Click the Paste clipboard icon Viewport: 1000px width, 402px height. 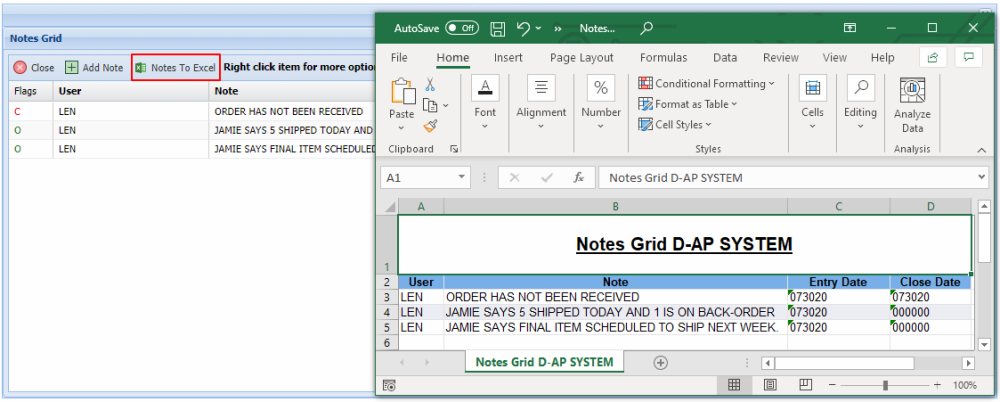click(402, 91)
